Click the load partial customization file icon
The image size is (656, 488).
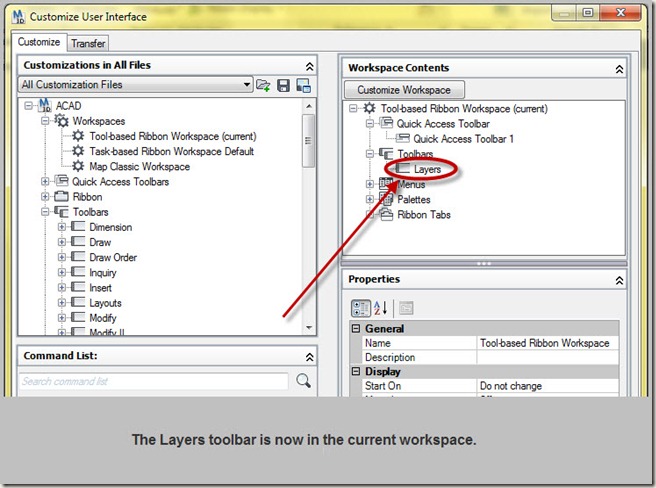point(263,85)
